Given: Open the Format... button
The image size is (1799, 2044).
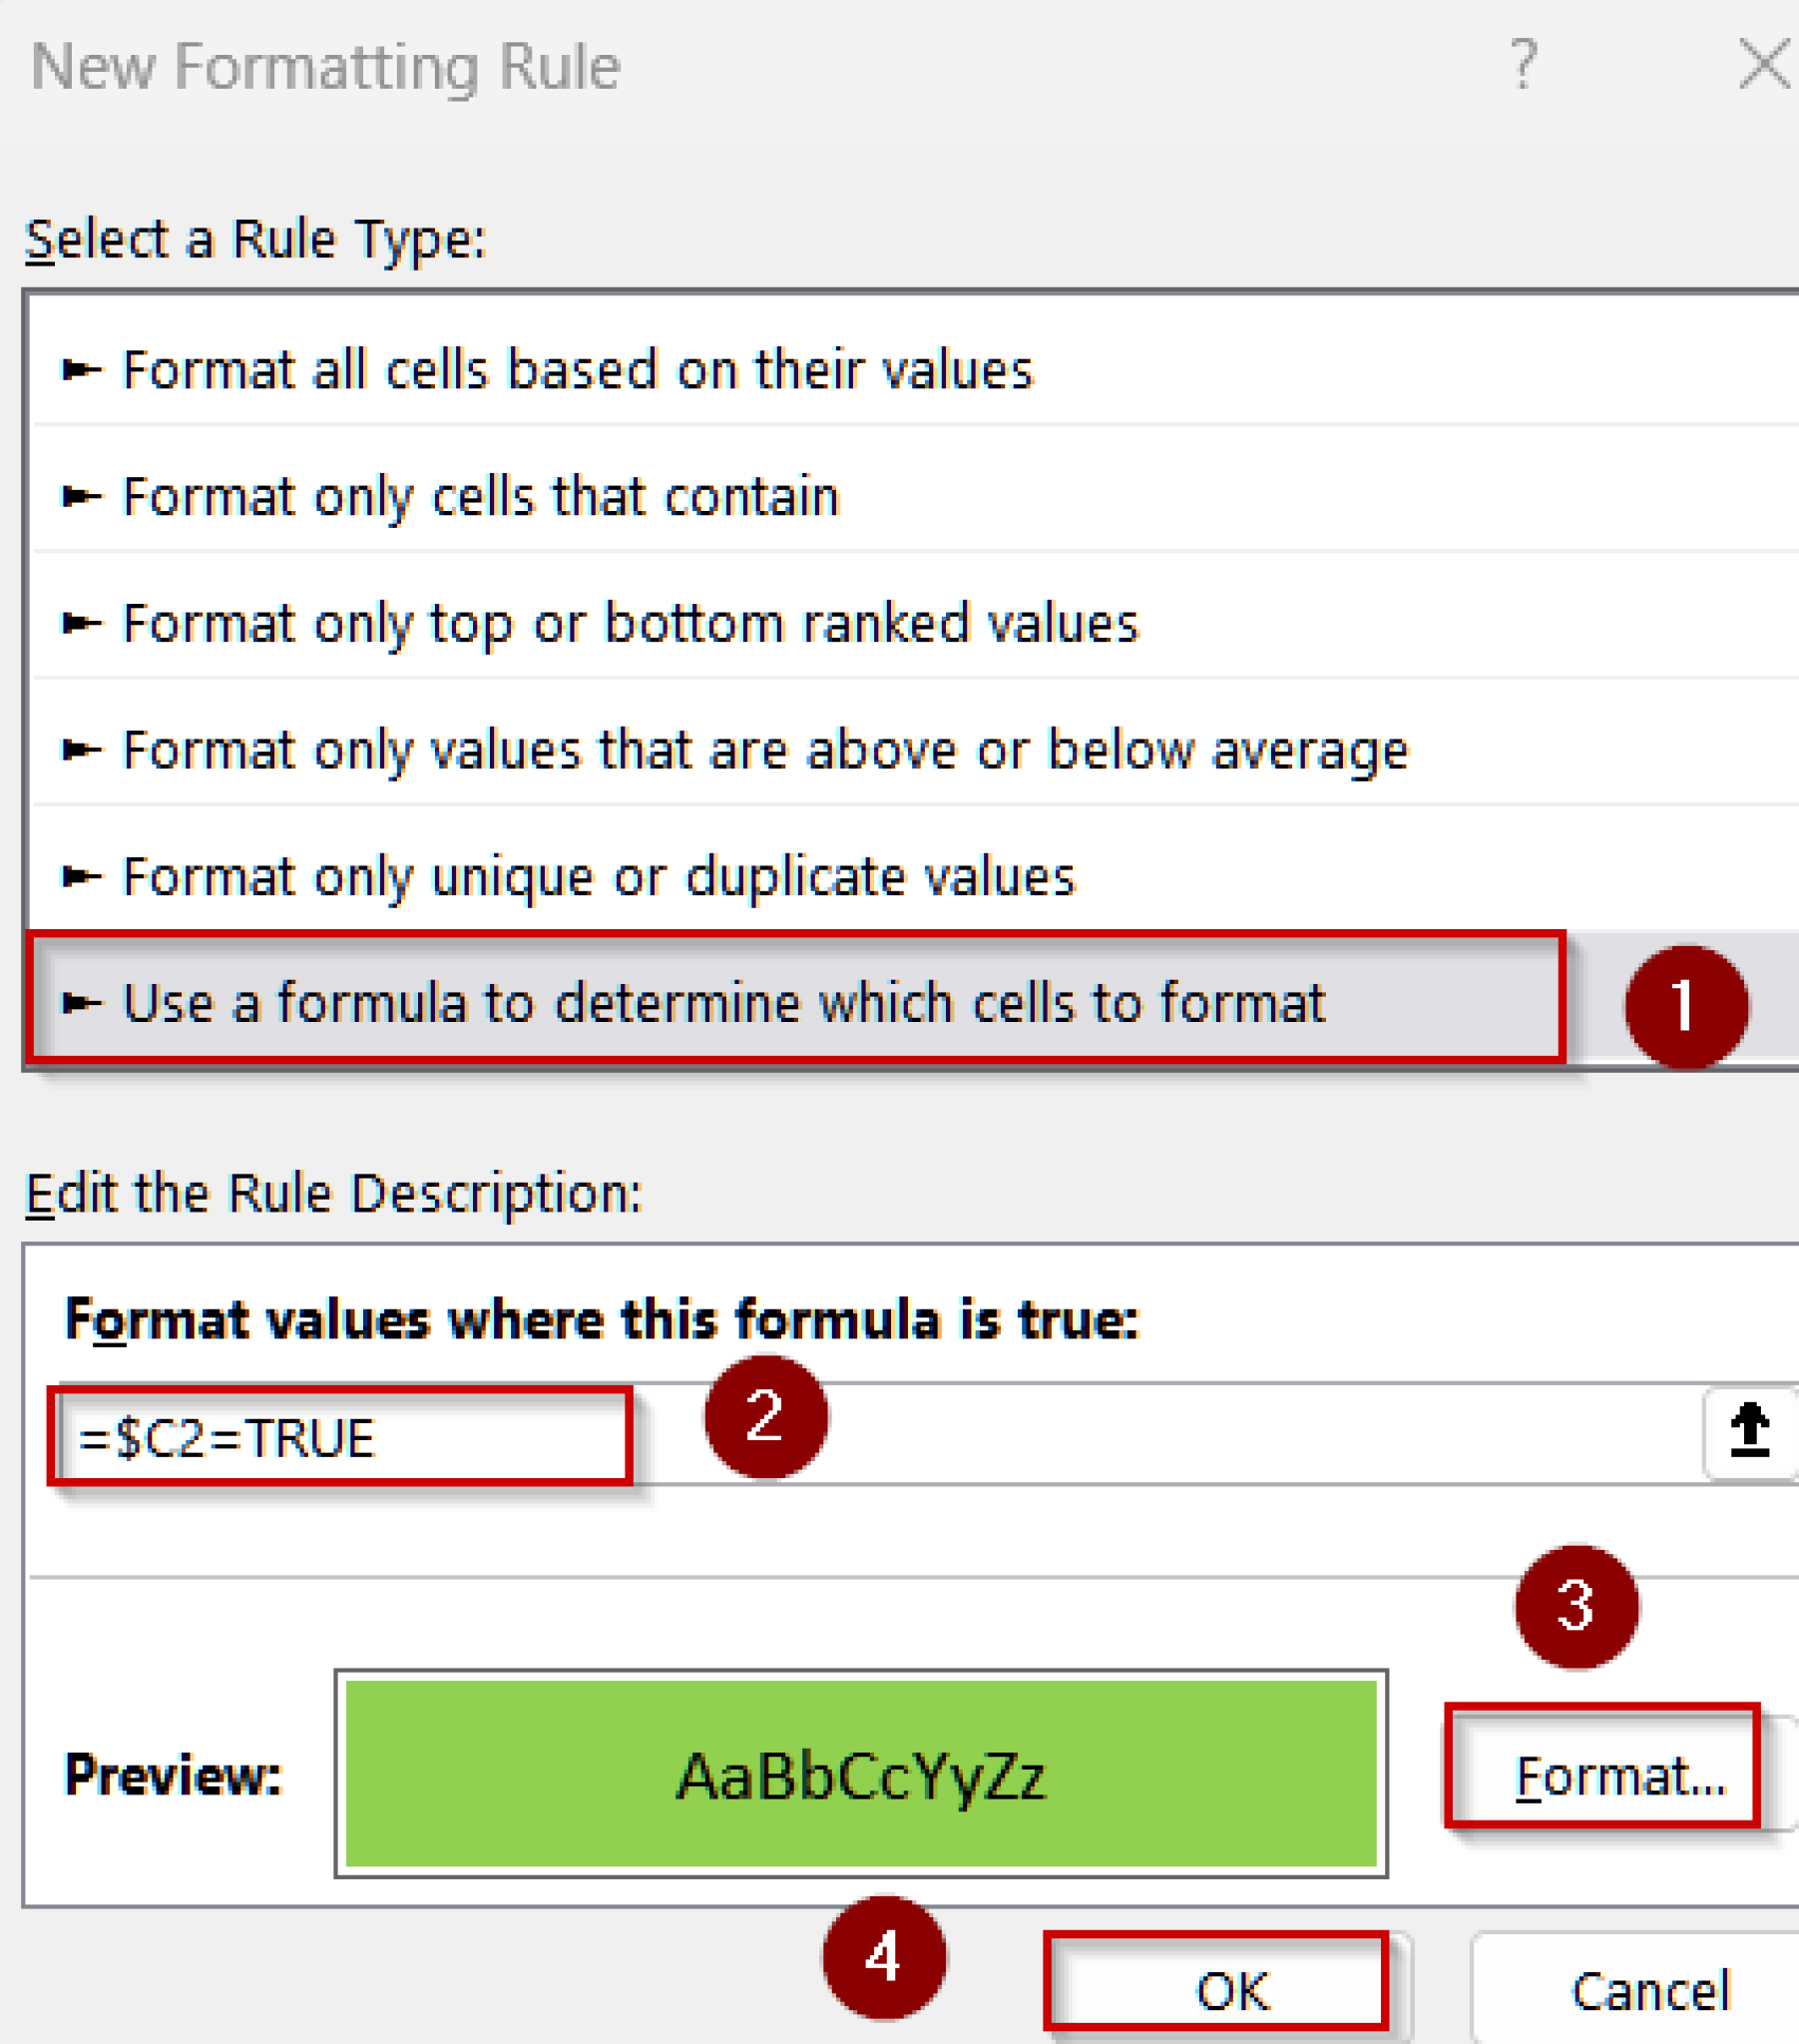Looking at the screenshot, I should point(1619,1777).
